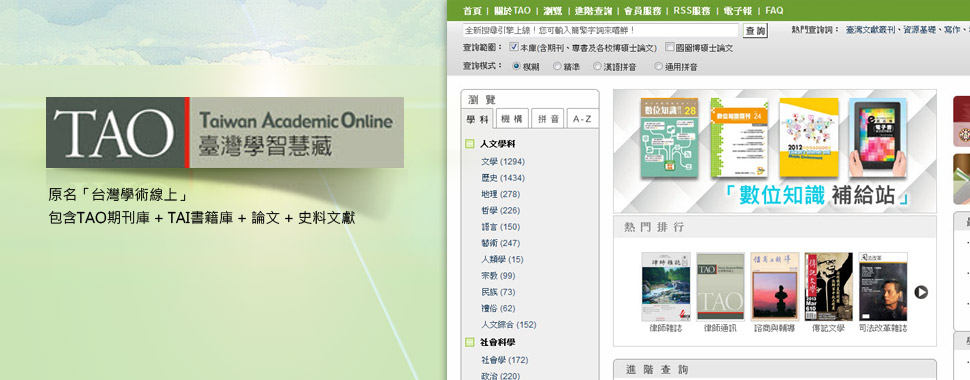Click the 查詢 search button
The width and height of the screenshot is (970, 380).
coord(755,31)
